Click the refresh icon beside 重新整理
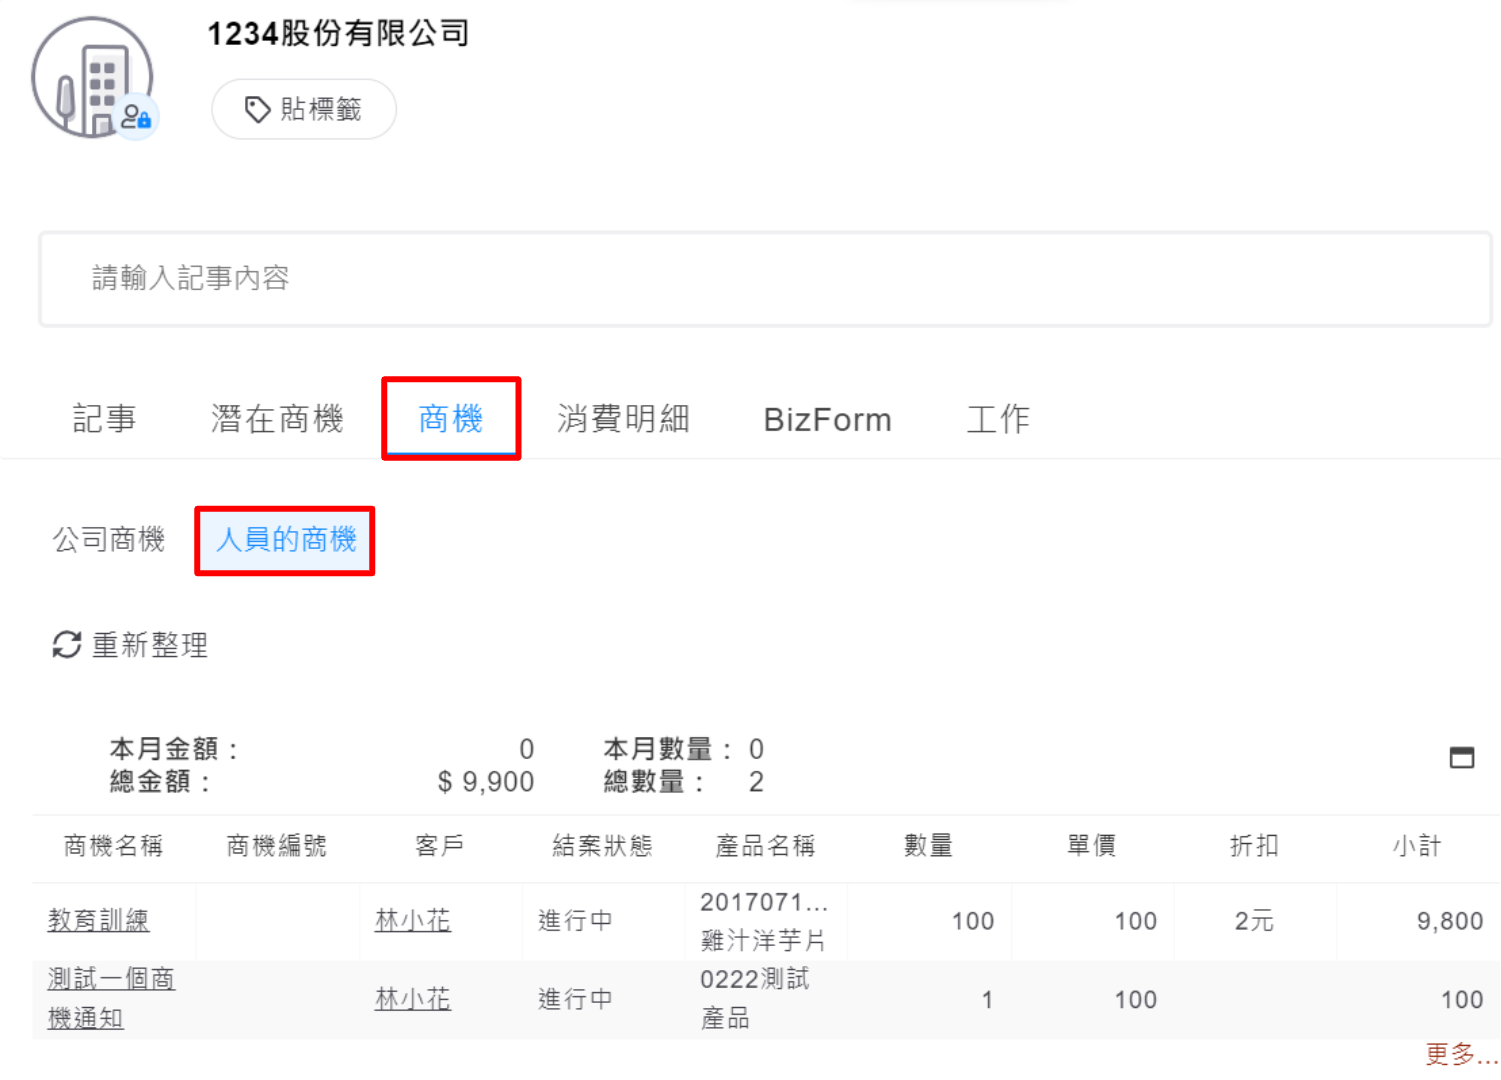The width and height of the screenshot is (1501, 1080). (x=67, y=645)
